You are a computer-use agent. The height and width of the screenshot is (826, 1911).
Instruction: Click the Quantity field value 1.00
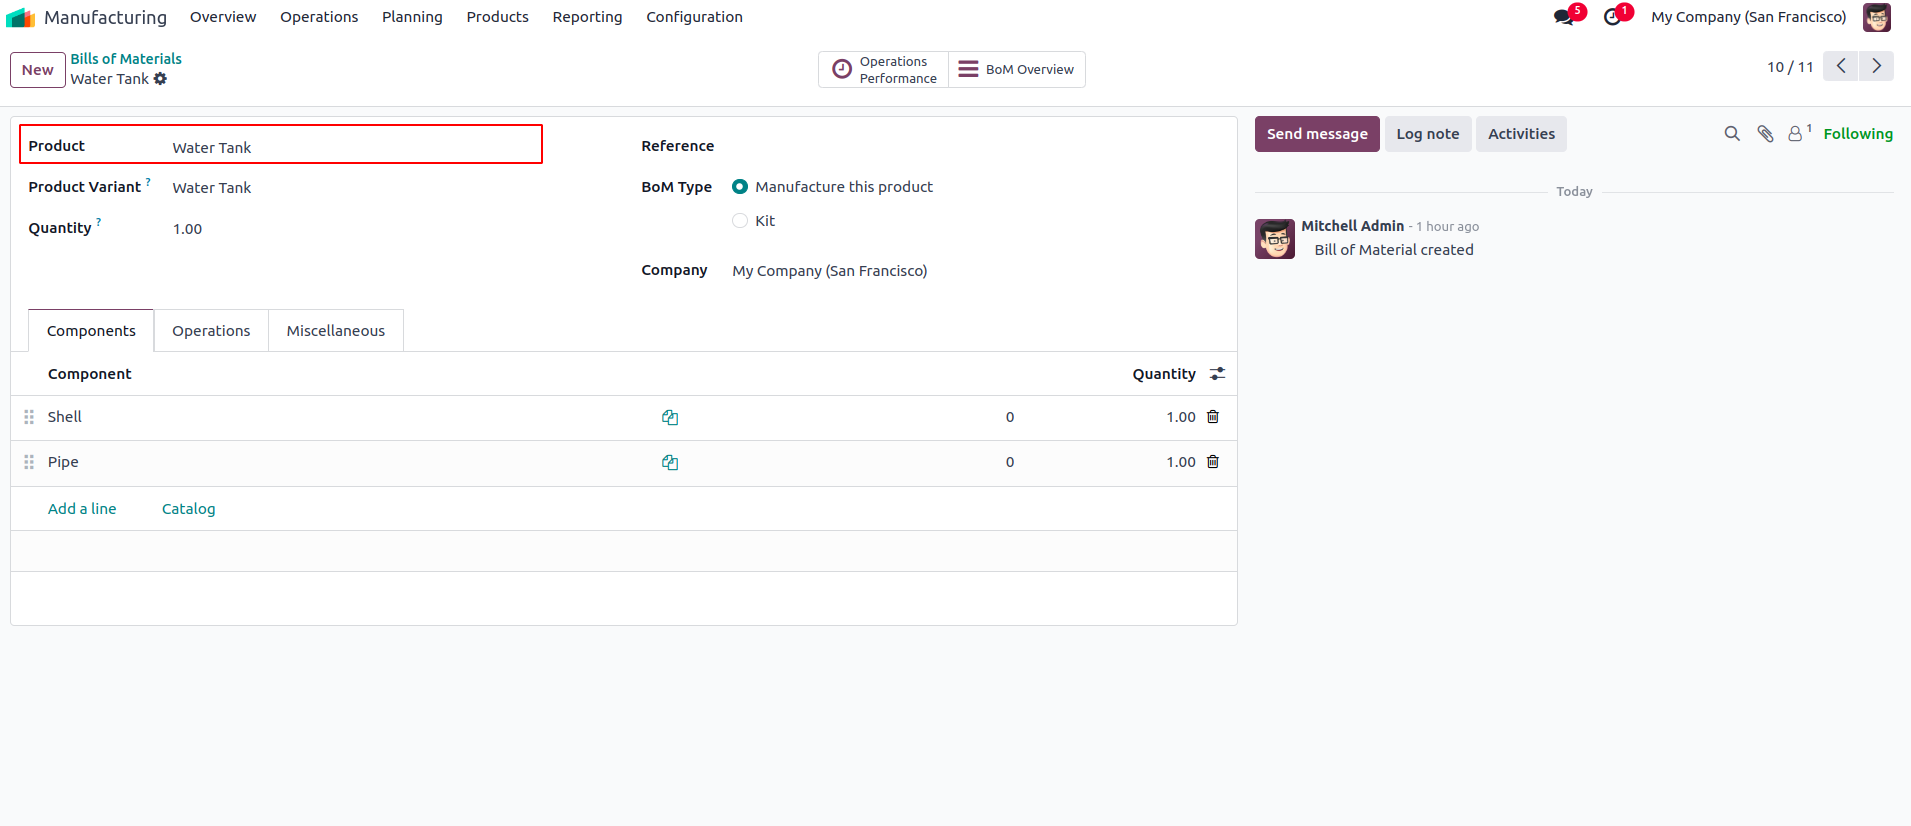point(187,229)
